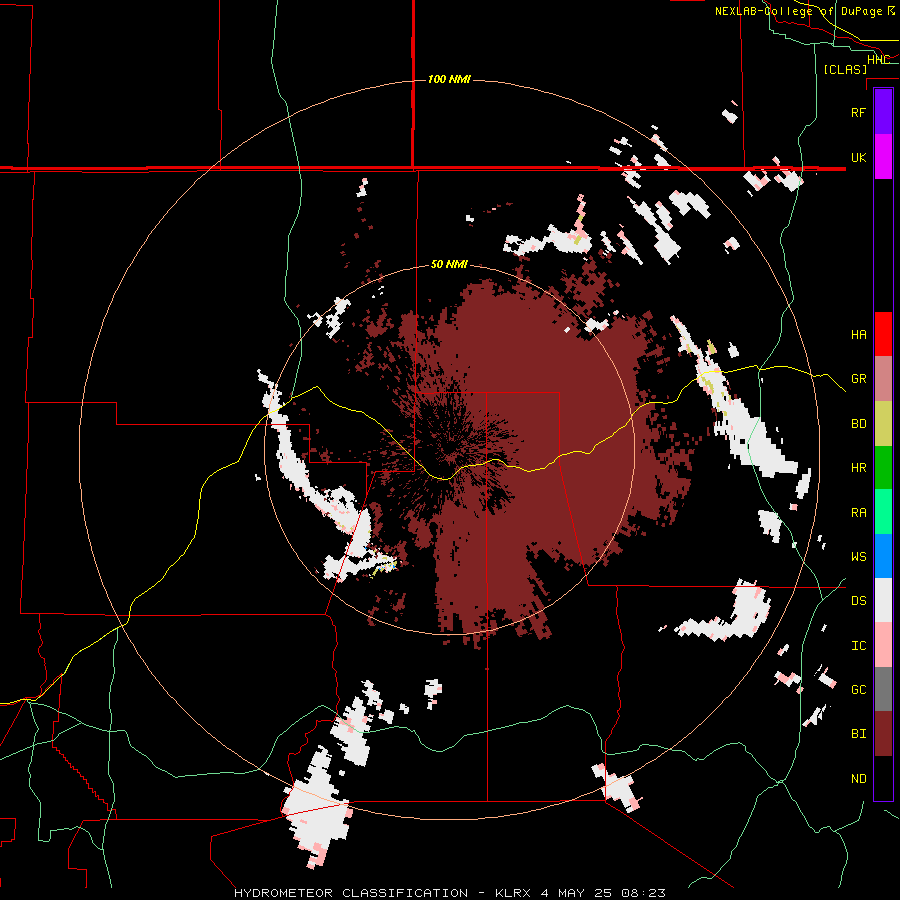Click the HHC product code text

click(878, 59)
